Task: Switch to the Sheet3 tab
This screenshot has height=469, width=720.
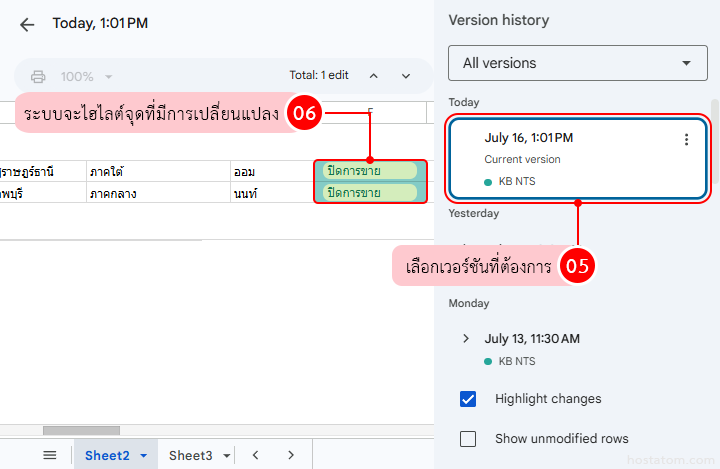Action: (191, 455)
